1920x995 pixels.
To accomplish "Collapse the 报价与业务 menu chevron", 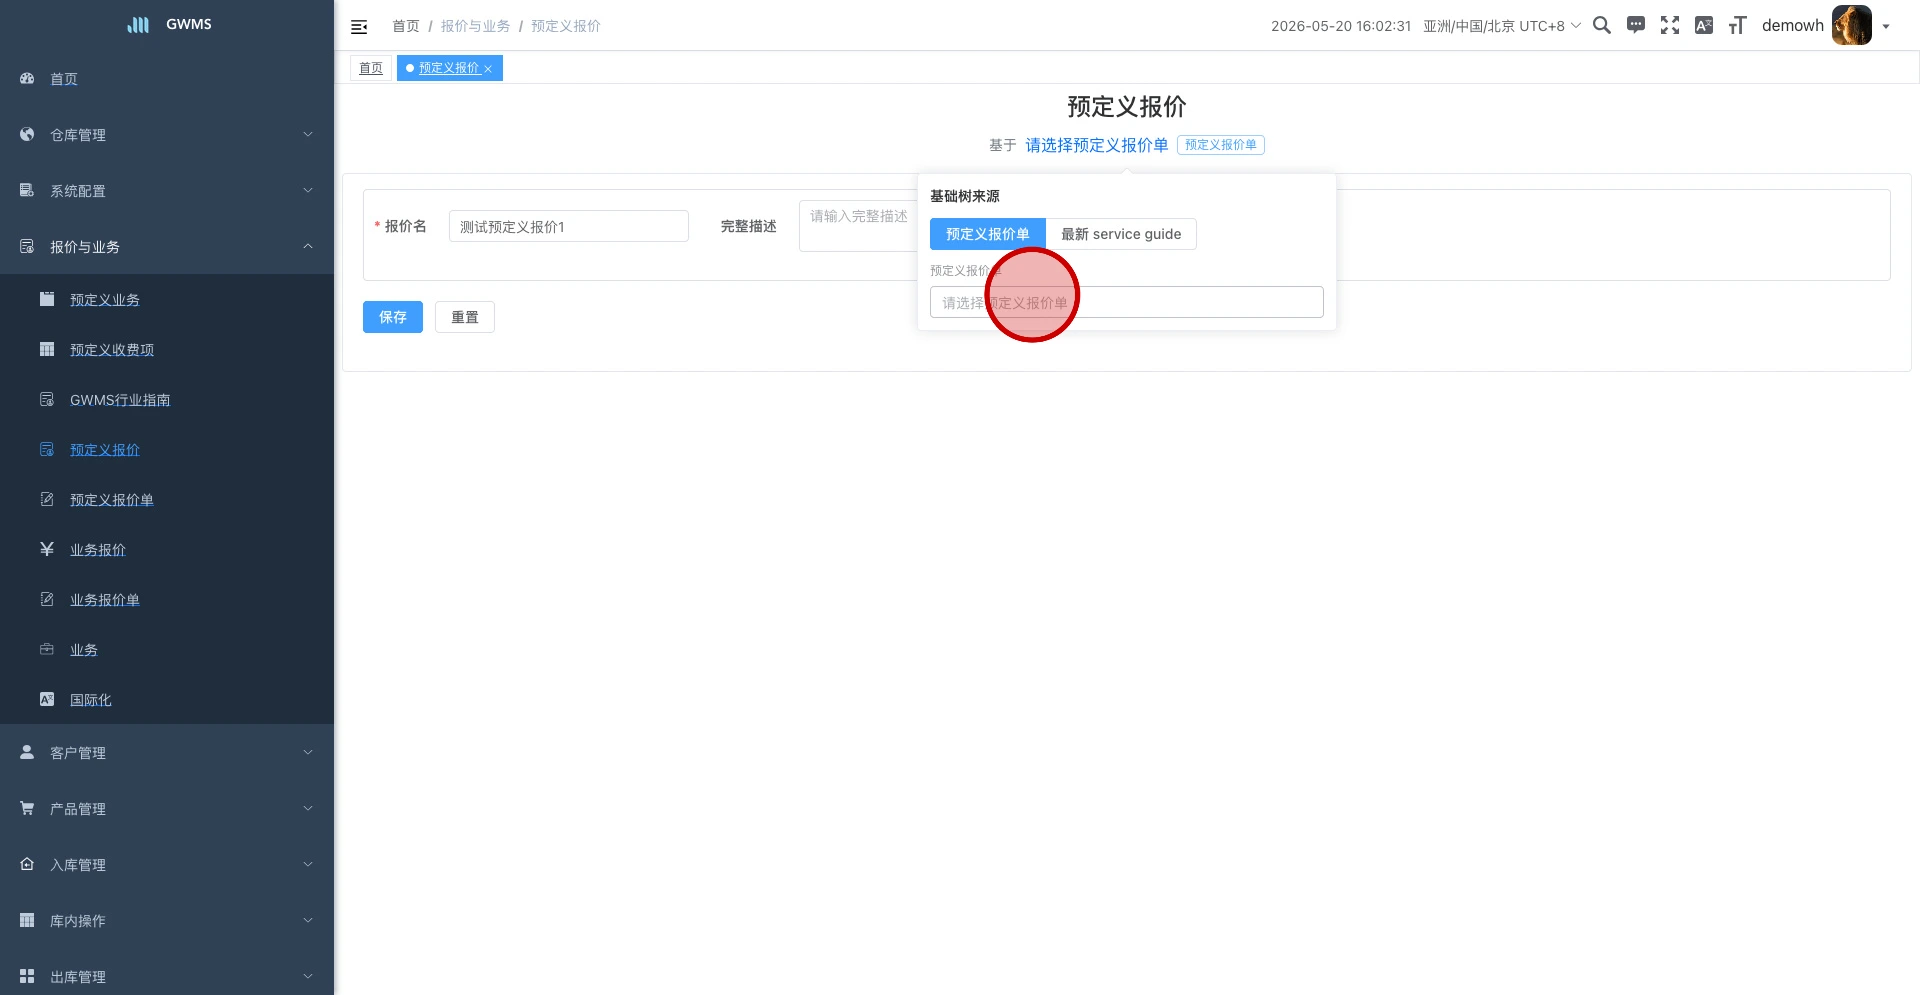I will pyautogui.click(x=308, y=246).
